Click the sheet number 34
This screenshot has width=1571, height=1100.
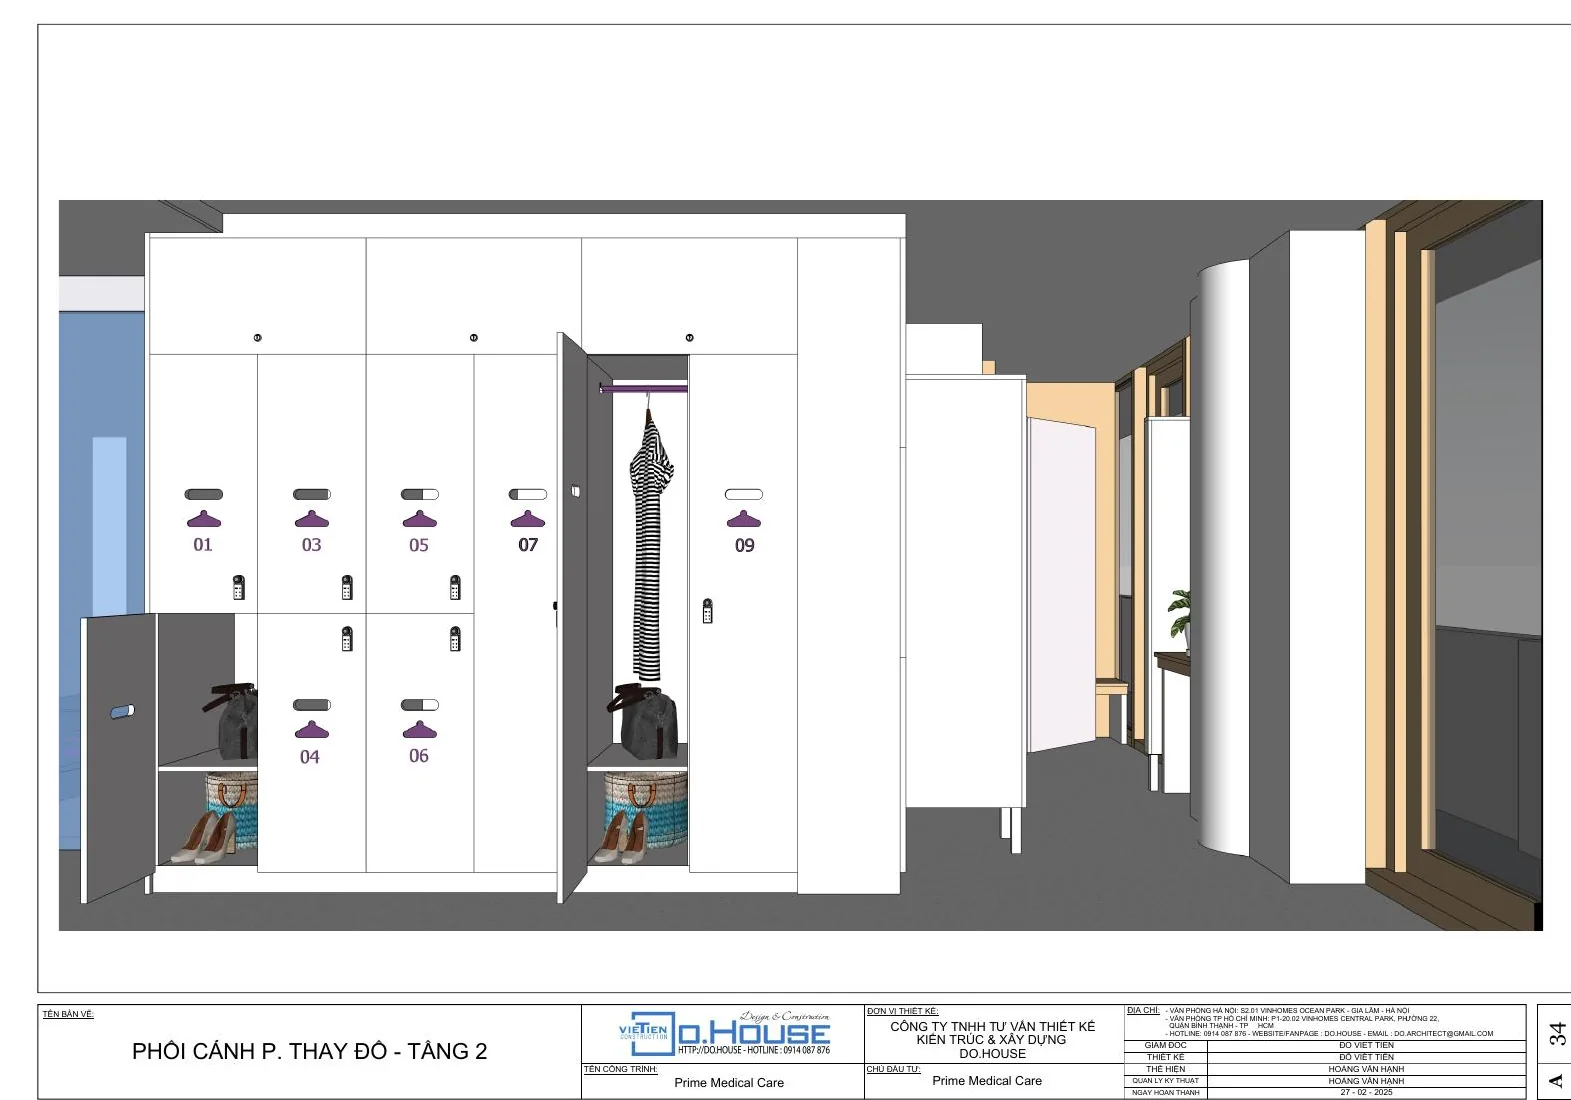pyautogui.click(x=1556, y=1034)
